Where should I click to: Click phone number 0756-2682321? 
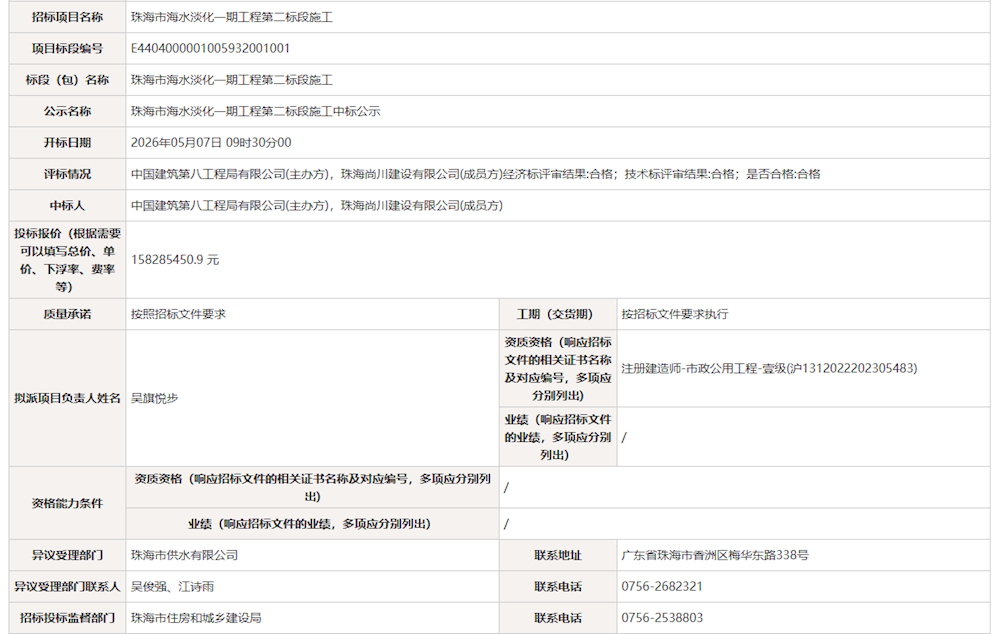[662, 586]
